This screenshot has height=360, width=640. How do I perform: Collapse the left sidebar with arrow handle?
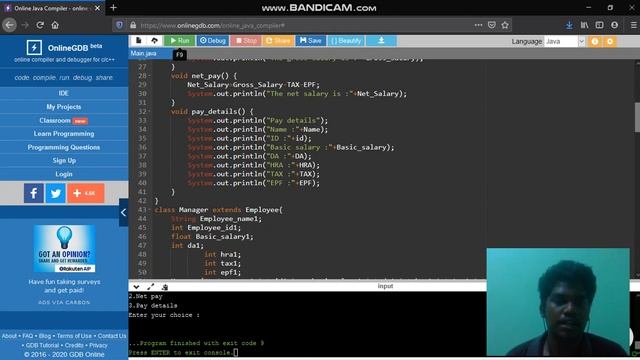[123, 212]
